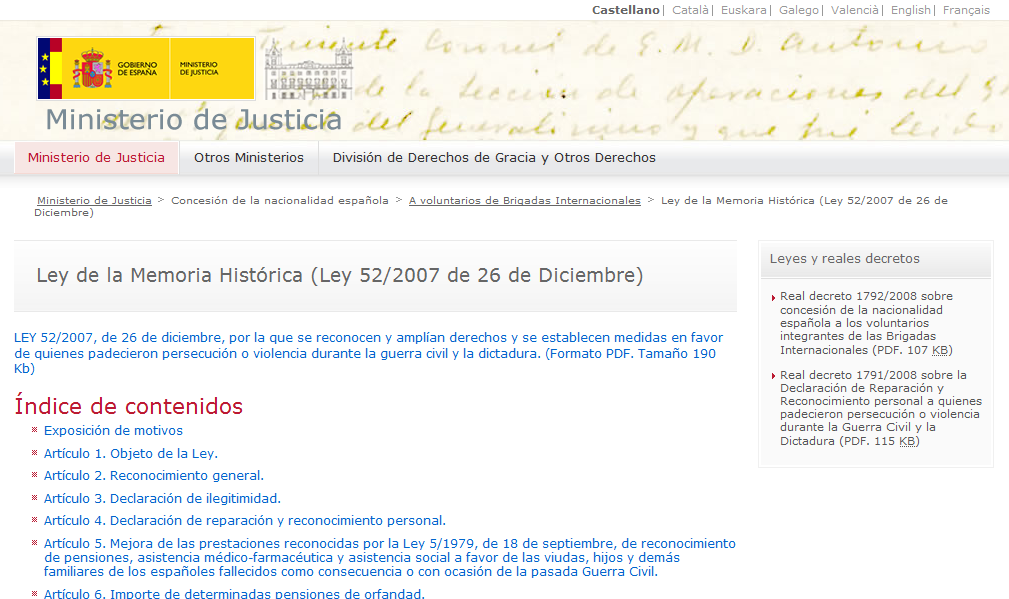This screenshot has height=599, width=1009.
Task: Open A voluntarios de Brigadas Internacionales breadcrumb
Action: click(x=524, y=200)
